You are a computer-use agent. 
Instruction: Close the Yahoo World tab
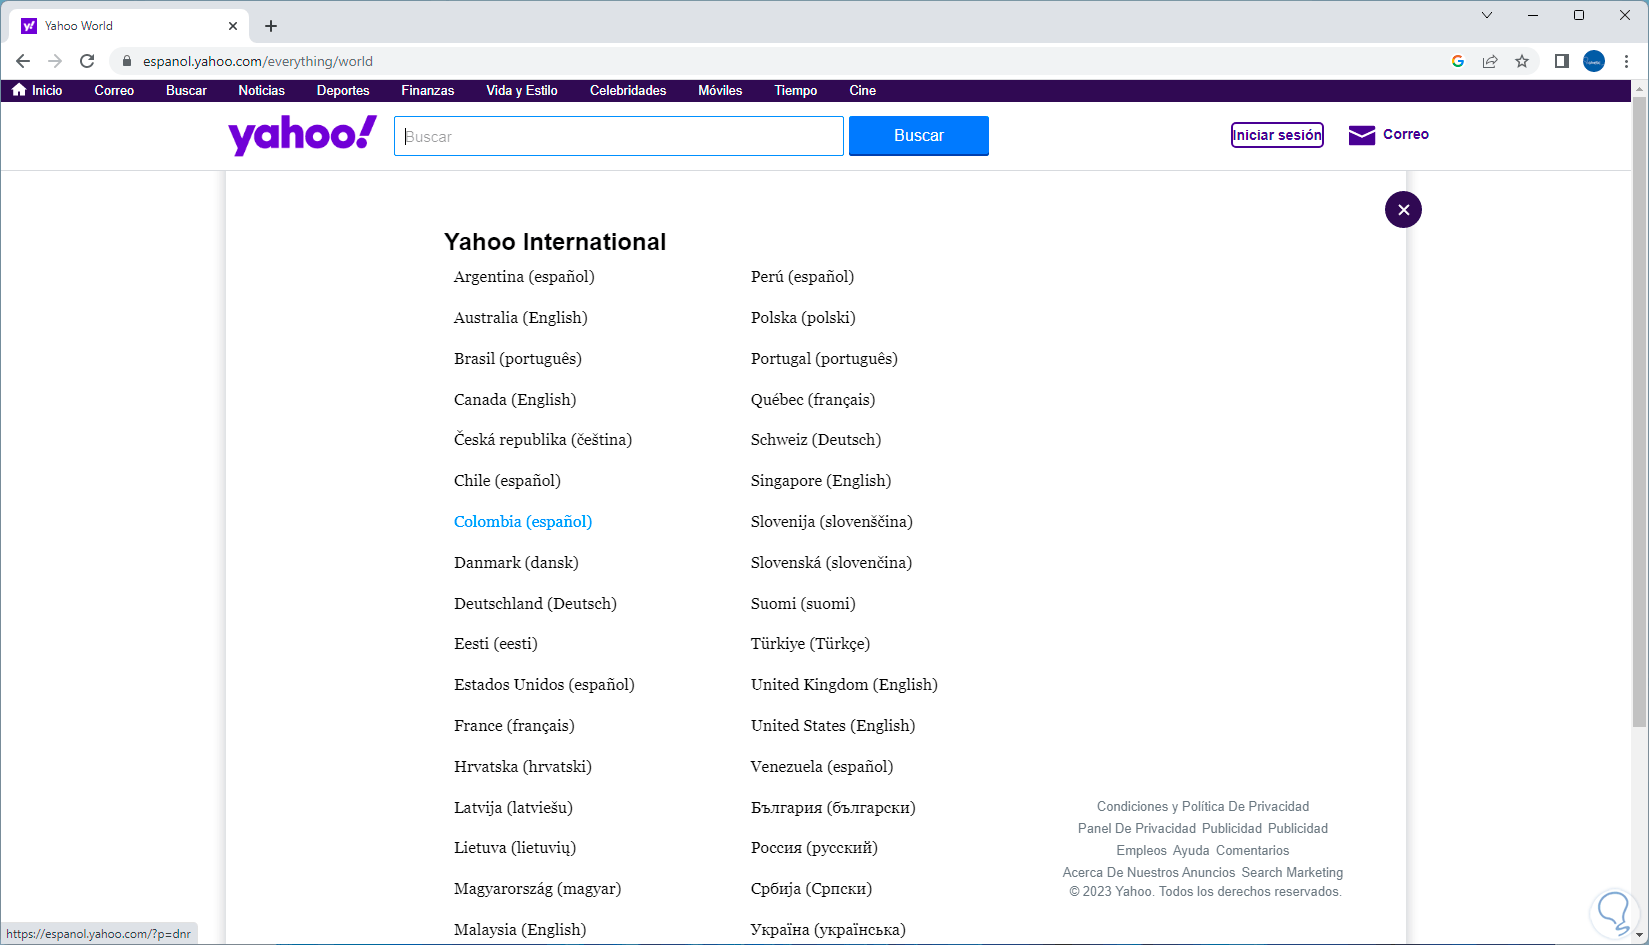[233, 26]
